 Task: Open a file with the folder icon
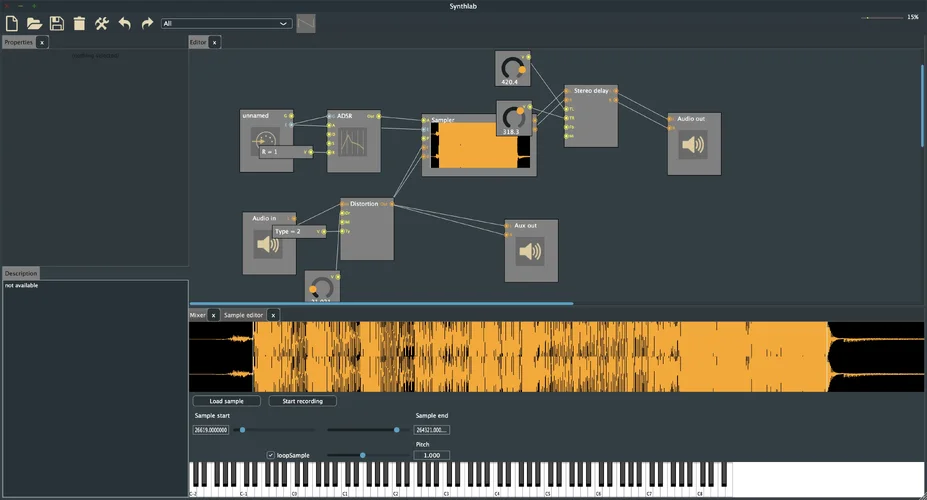(x=34, y=24)
